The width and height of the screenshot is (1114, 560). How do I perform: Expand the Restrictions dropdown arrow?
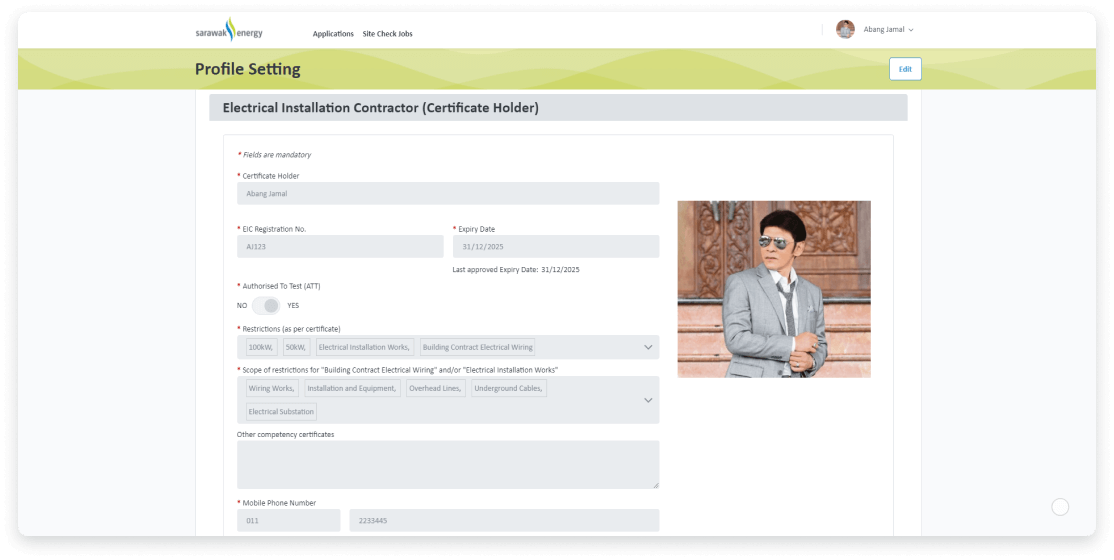coord(648,348)
